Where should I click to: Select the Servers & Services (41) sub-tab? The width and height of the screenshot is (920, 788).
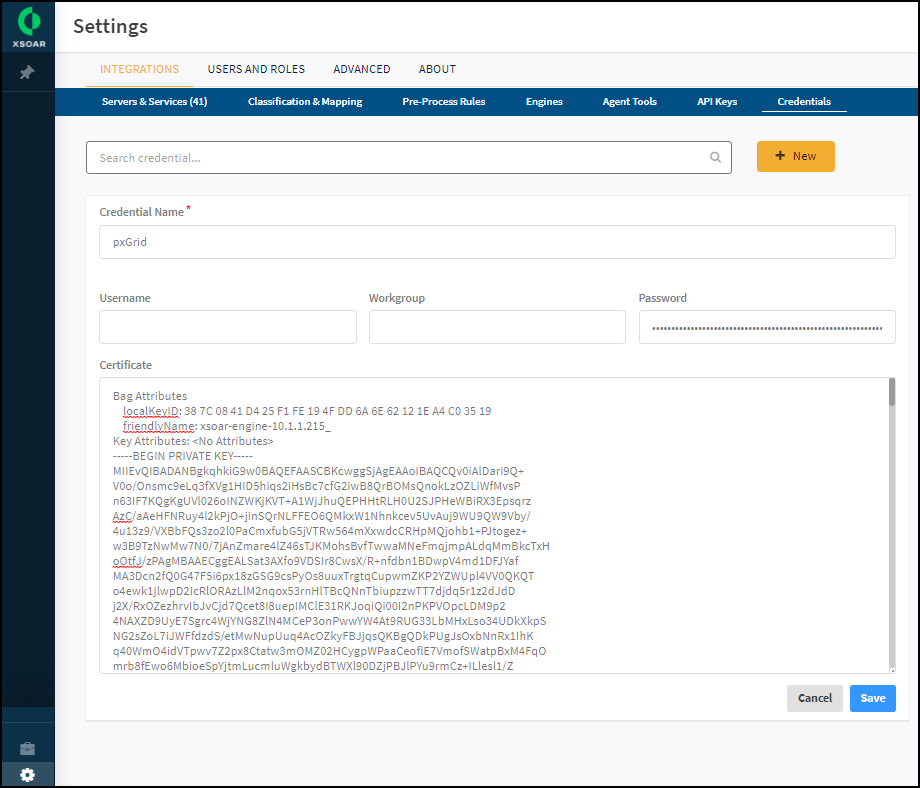click(154, 102)
